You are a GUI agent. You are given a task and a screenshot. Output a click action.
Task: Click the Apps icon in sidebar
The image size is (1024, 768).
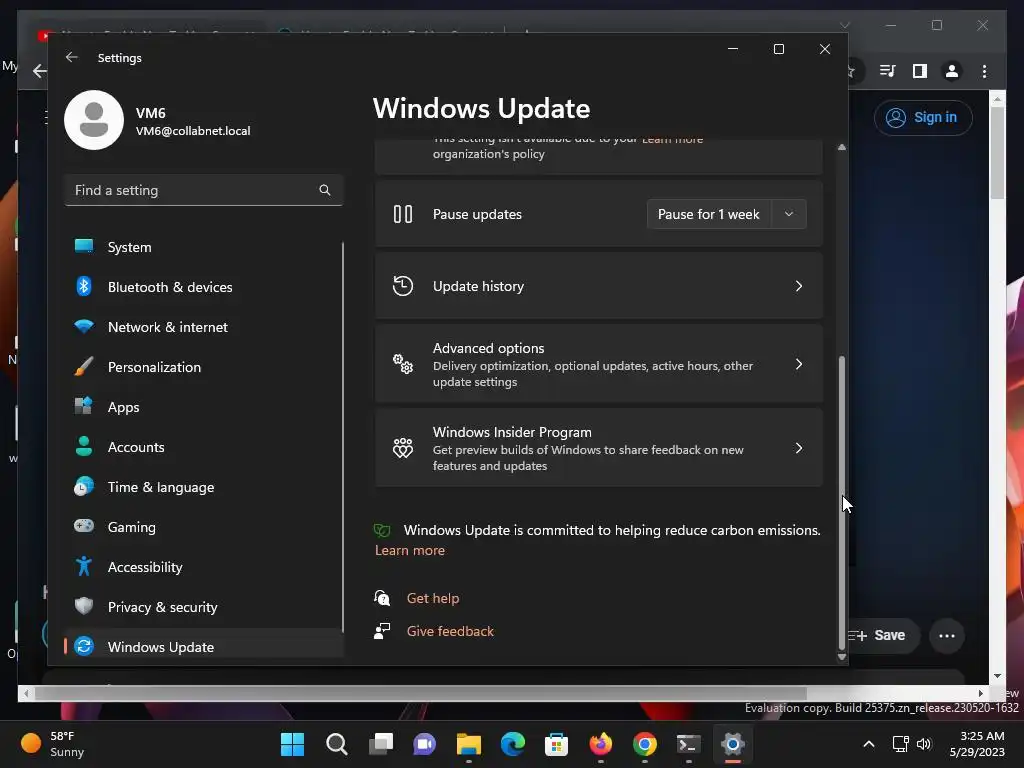click(84, 406)
